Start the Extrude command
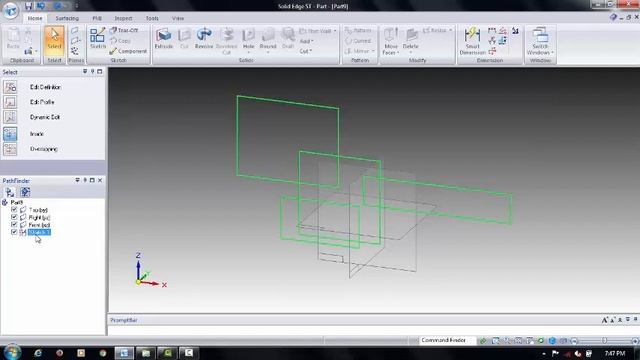 click(x=164, y=39)
